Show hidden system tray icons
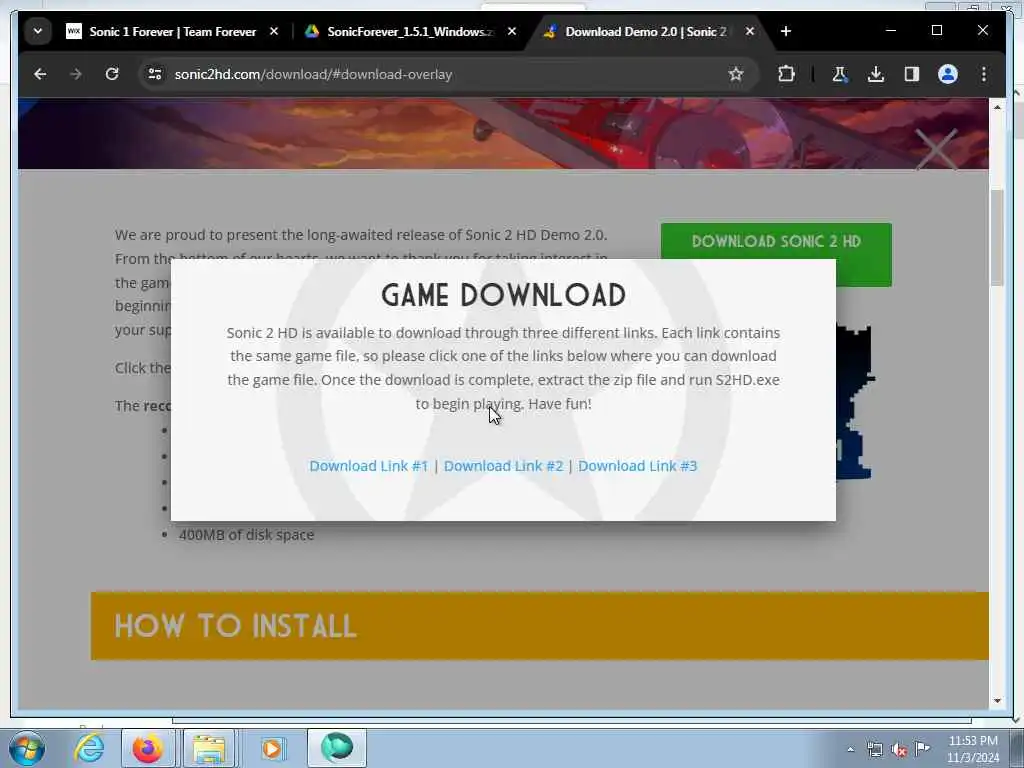Screen dimensions: 1024x768 850,749
